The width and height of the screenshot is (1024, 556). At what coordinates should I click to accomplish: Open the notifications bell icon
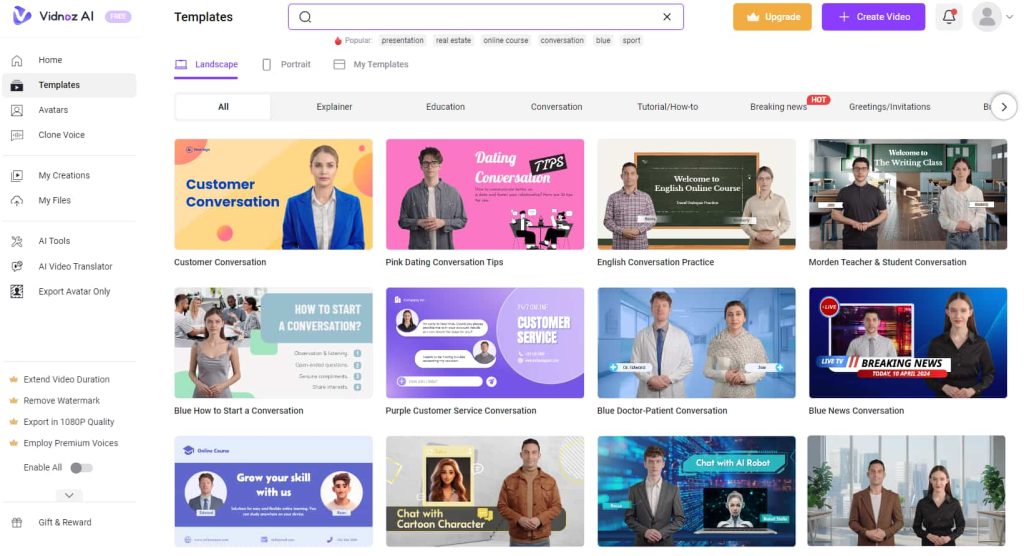(x=949, y=17)
